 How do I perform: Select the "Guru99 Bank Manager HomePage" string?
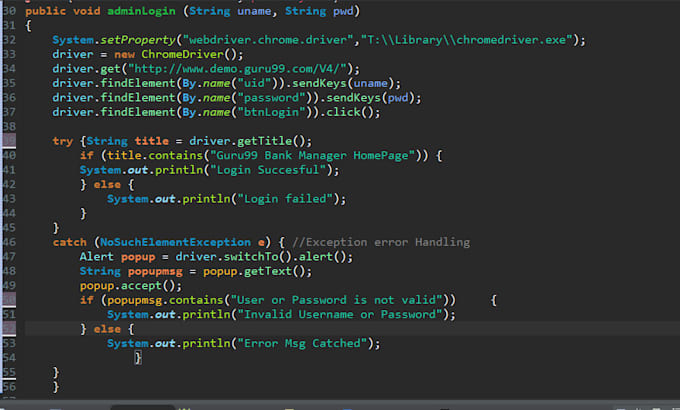(x=313, y=155)
